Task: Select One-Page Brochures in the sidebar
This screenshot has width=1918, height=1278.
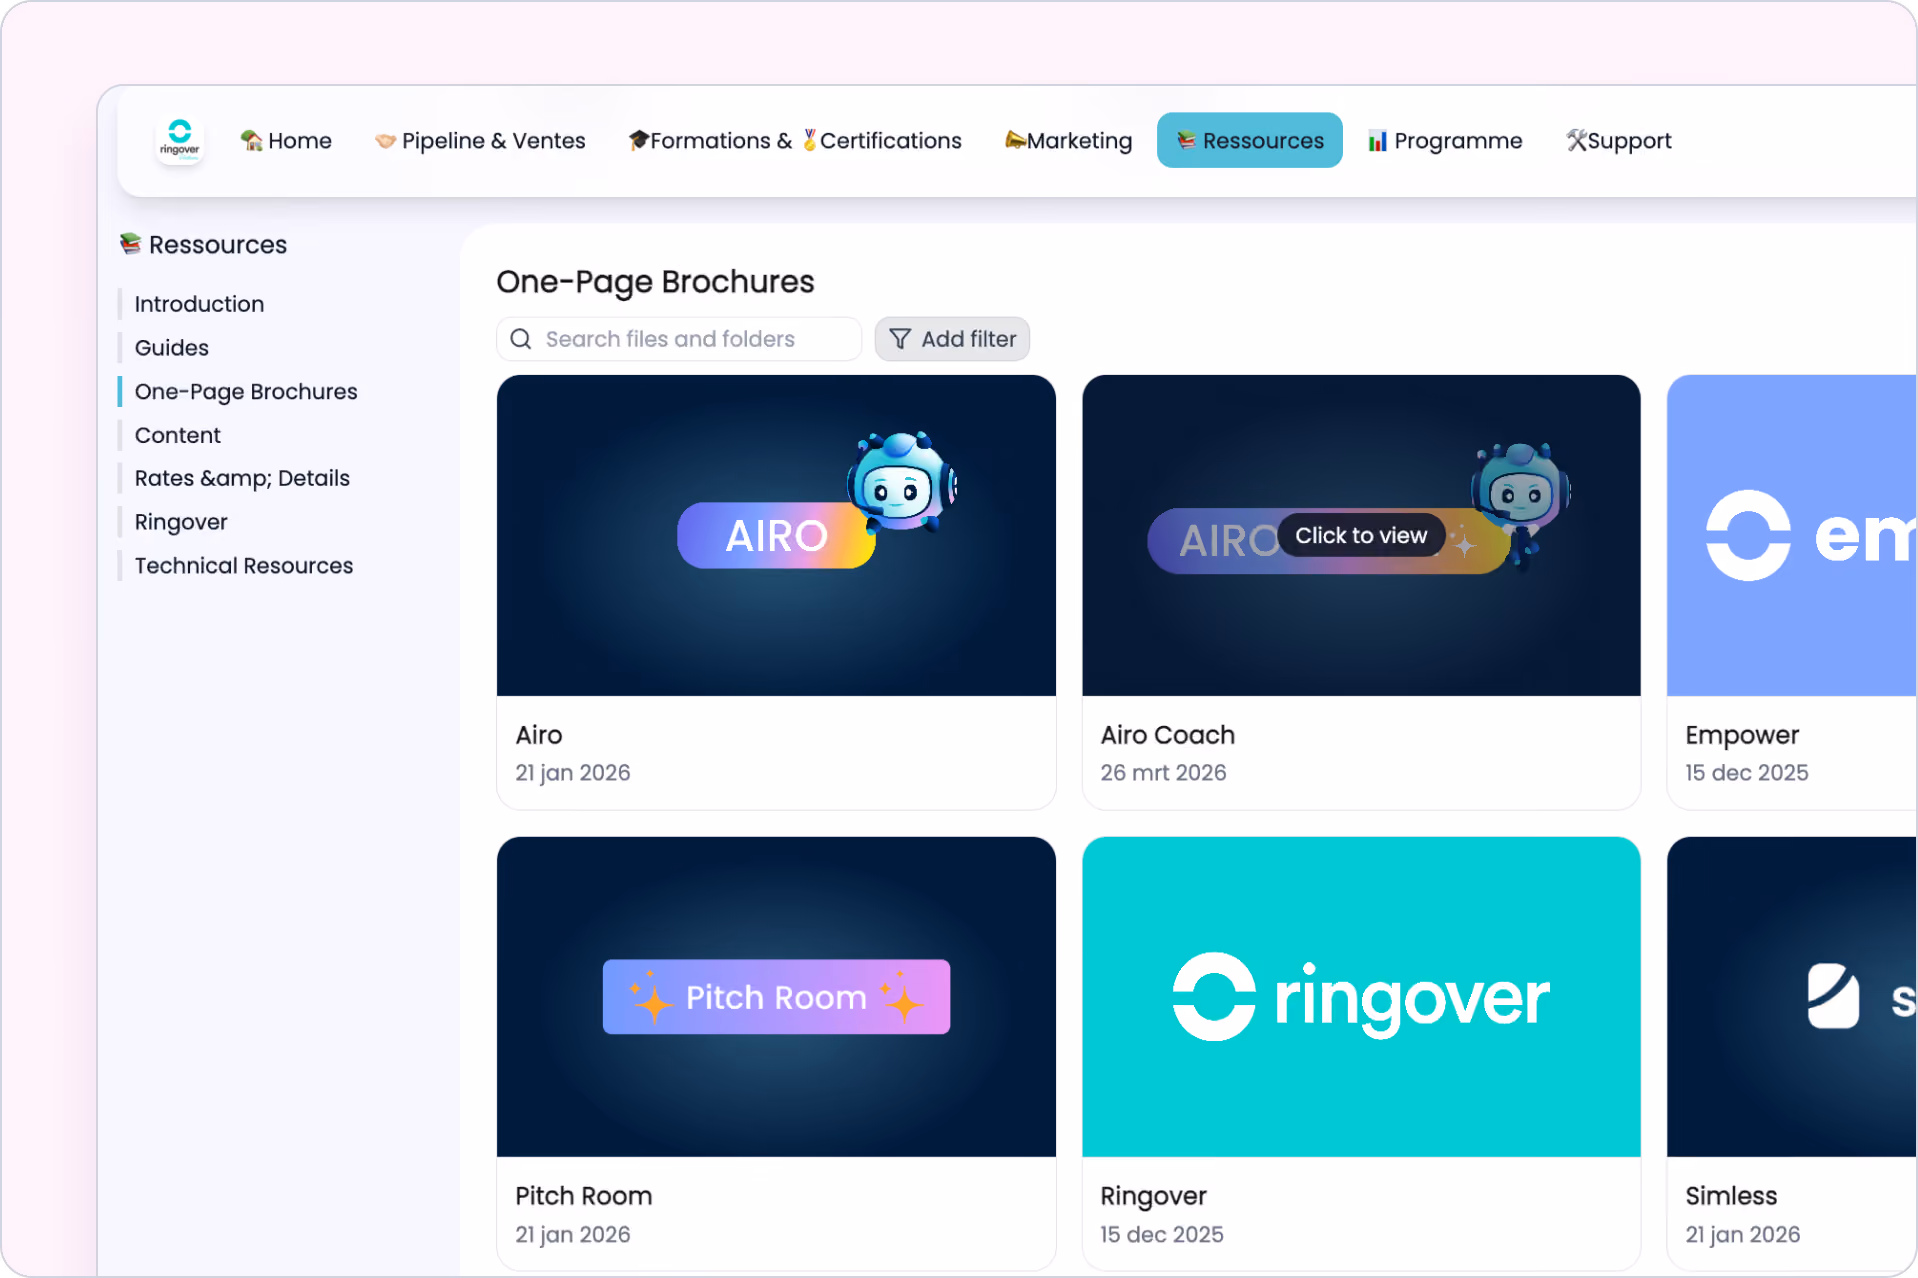Action: click(246, 392)
